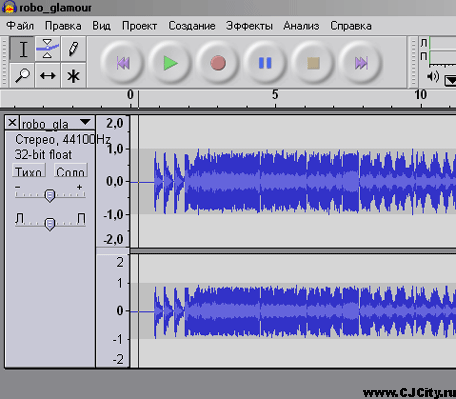Click the lower channel waveform

click(293, 311)
